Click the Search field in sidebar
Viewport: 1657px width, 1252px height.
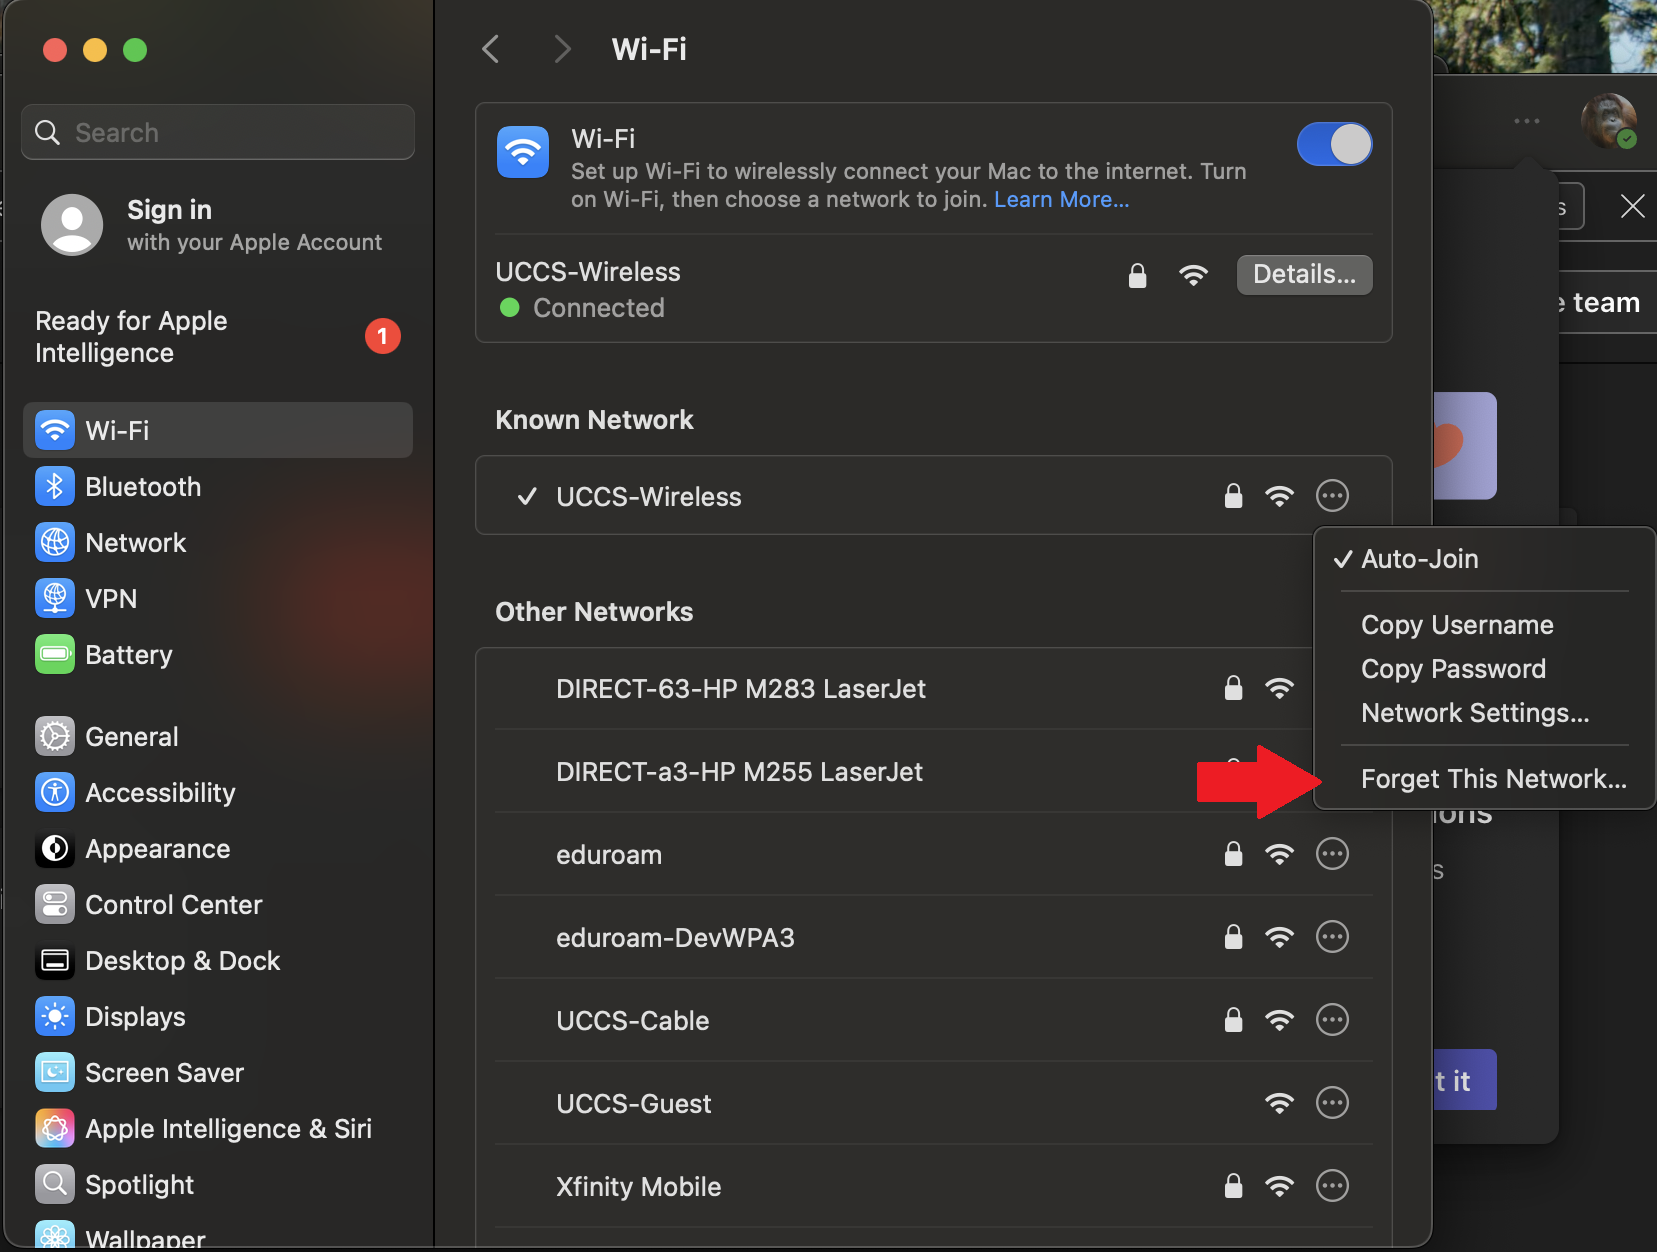(x=218, y=132)
